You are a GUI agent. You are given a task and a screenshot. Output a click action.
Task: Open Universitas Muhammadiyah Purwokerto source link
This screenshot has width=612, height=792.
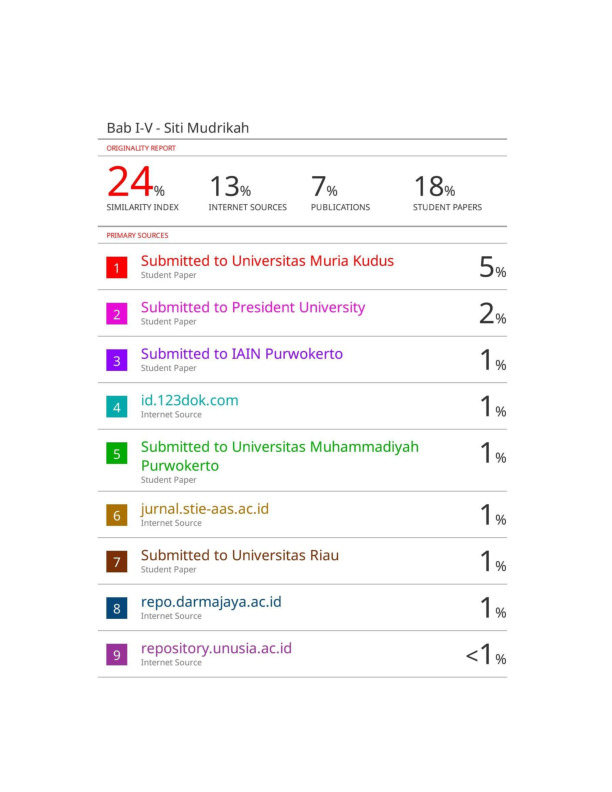pos(279,456)
